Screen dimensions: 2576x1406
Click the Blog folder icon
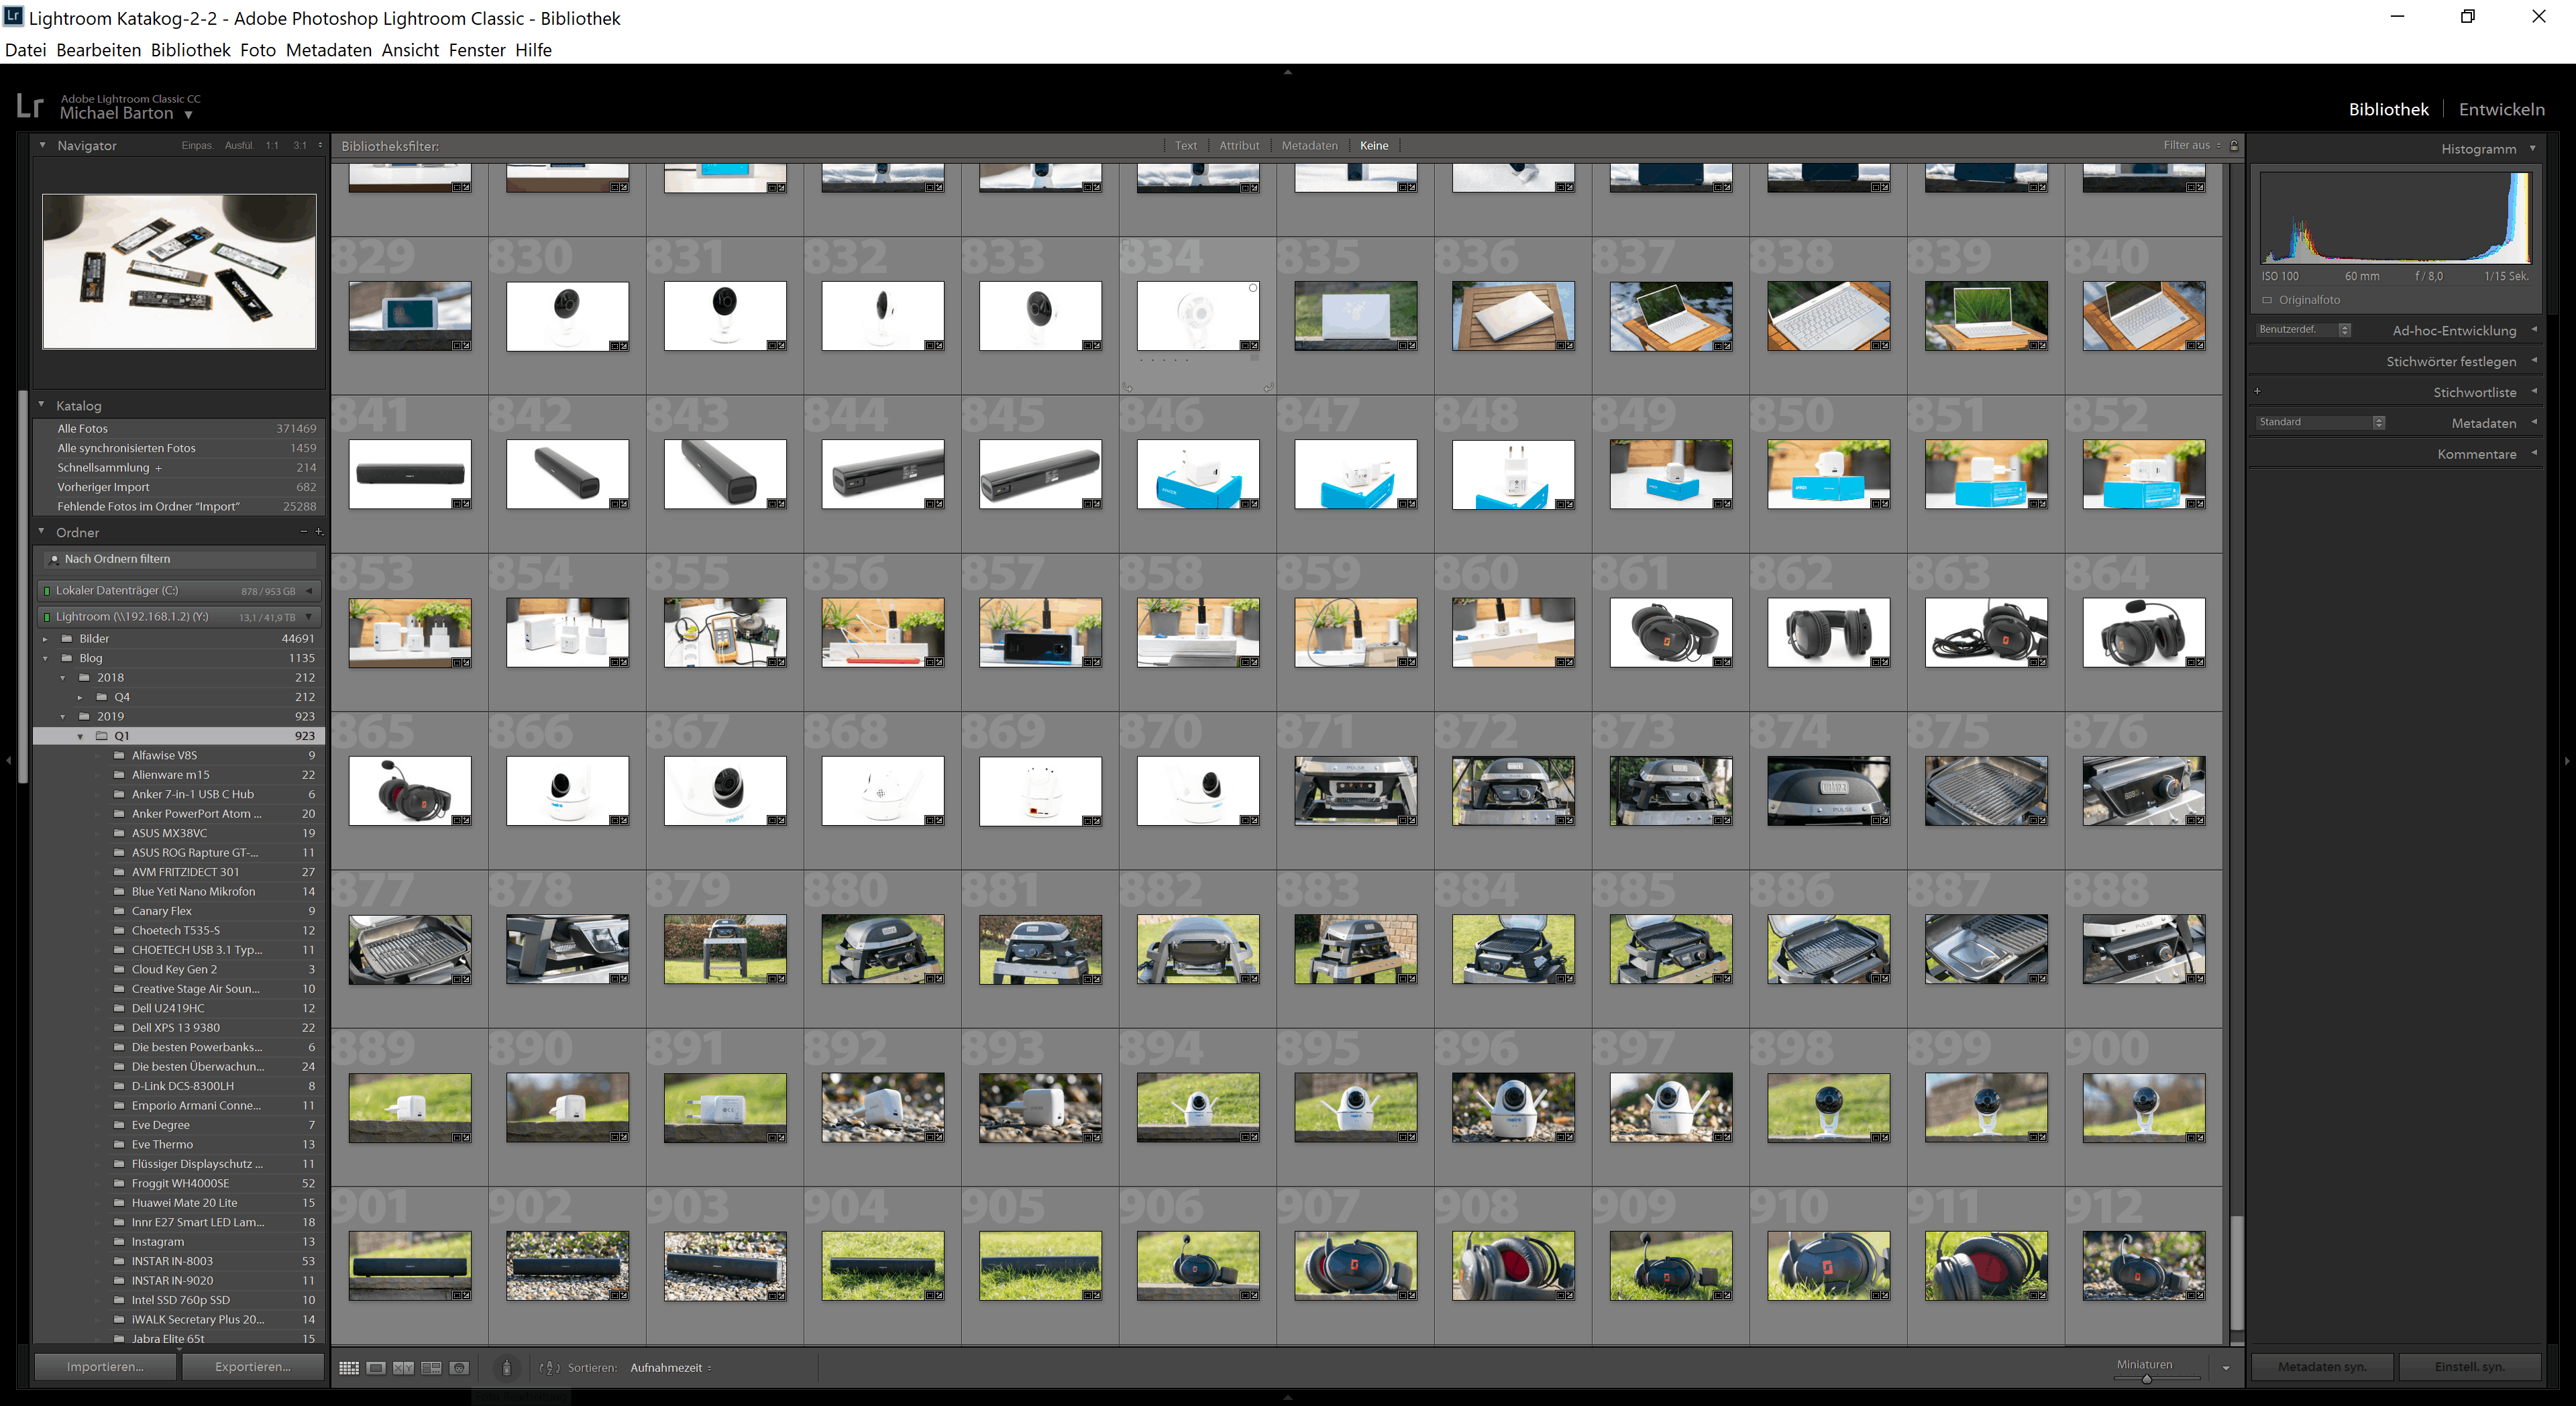67,658
